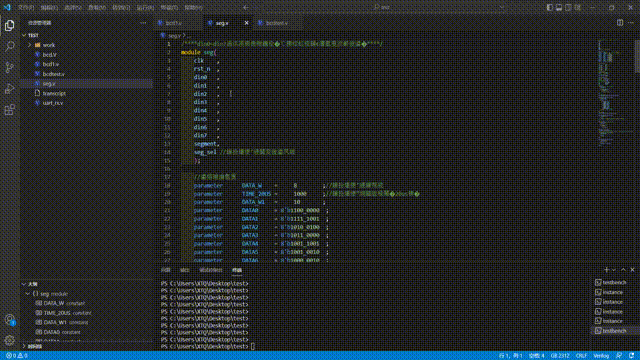Click the VS Code logo icon
The width and height of the screenshot is (640, 360).
(x=7, y=7)
